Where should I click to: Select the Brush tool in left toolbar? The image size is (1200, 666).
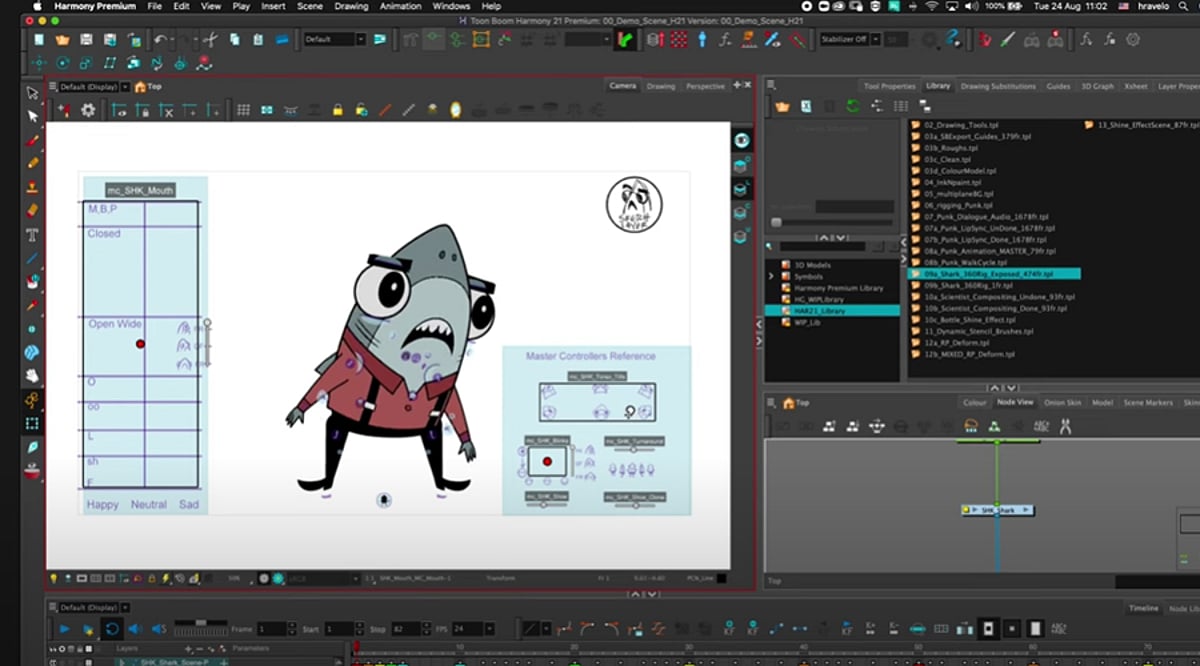33,140
